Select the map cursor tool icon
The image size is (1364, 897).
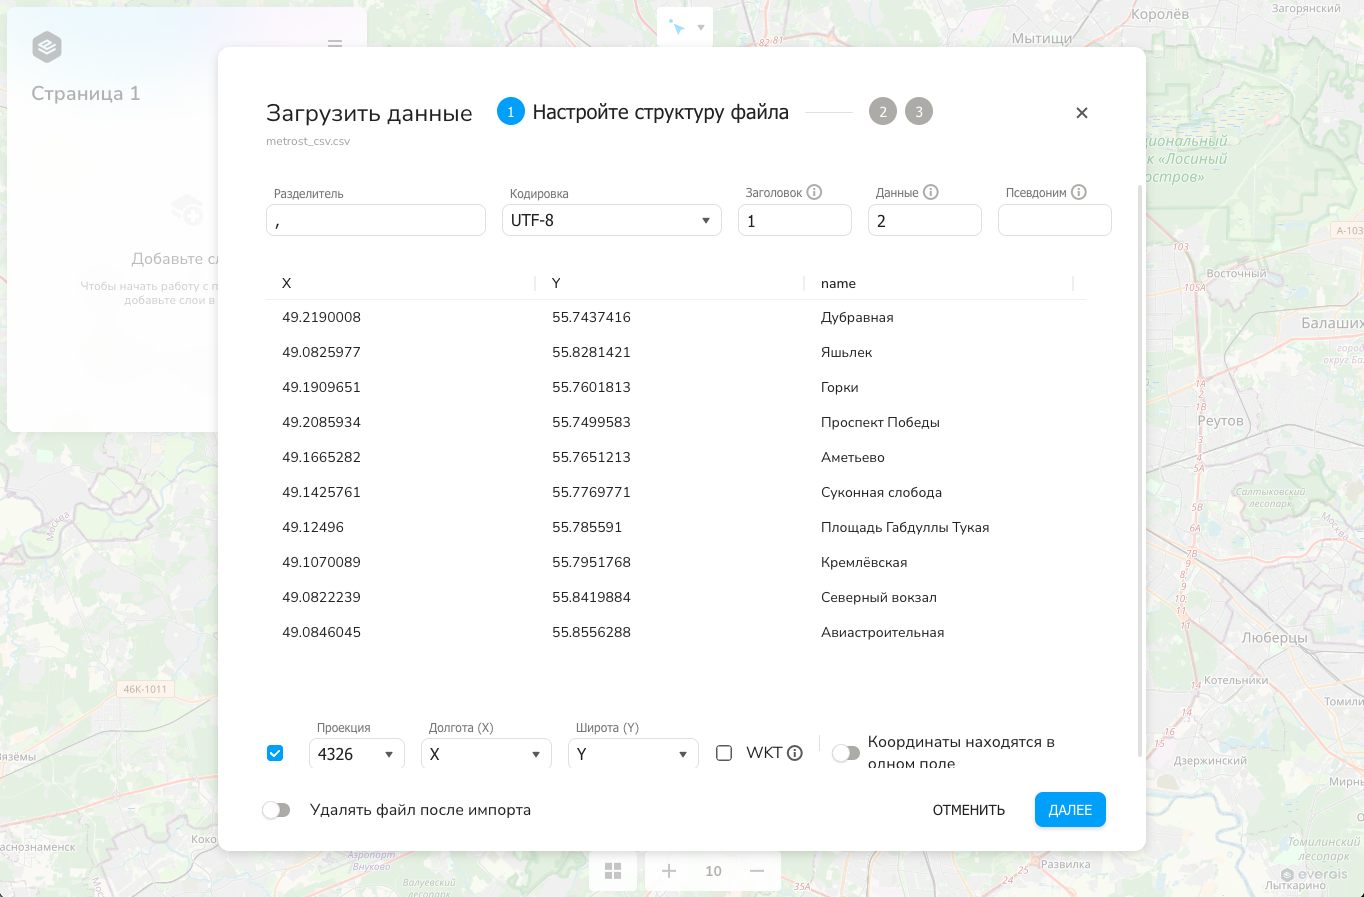coord(677,27)
